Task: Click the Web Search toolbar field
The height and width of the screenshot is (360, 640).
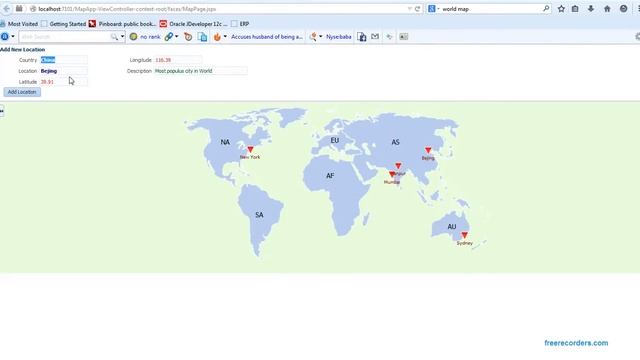Action: click(64, 37)
